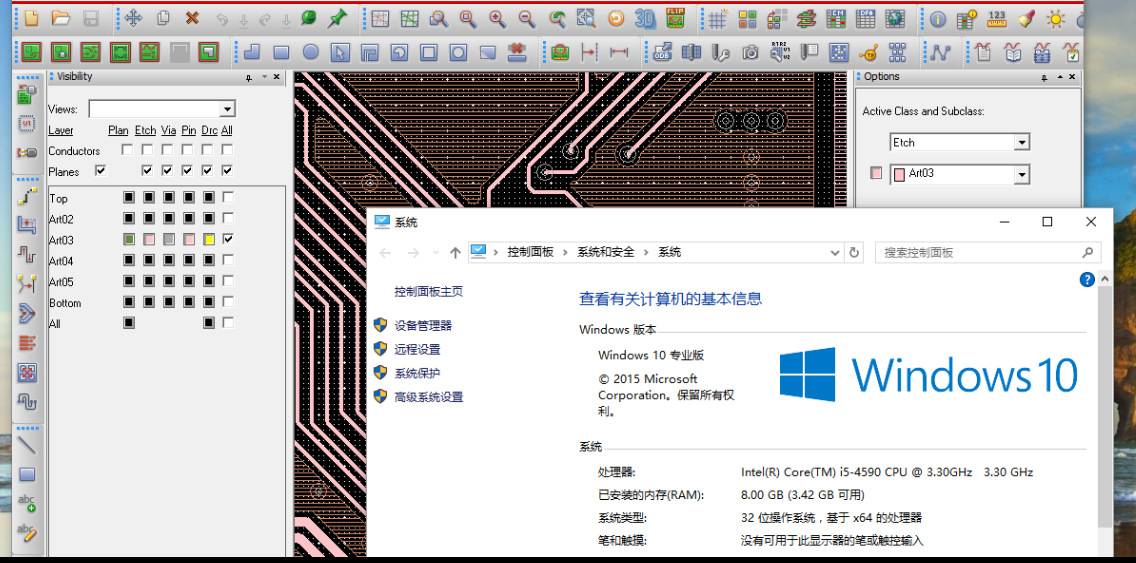This screenshot has height=563, width=1136.
Task: Open the Views dropdown in Visibility panel
Action: 227,109
